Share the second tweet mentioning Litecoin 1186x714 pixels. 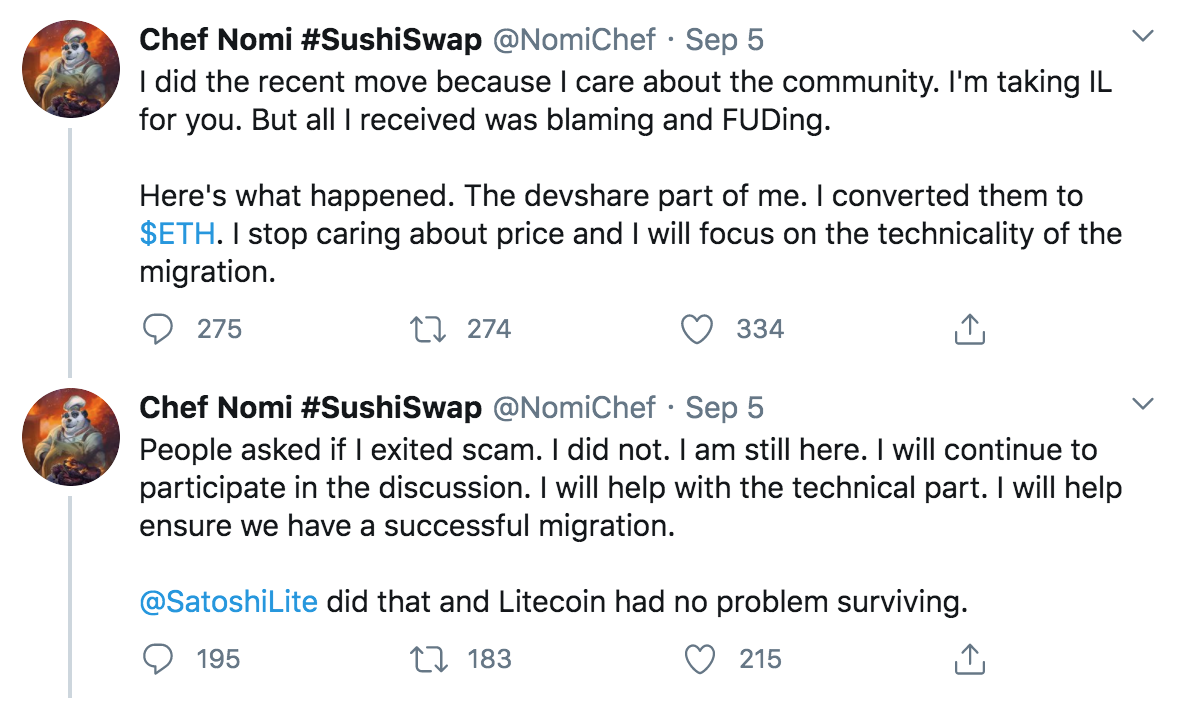969,658
